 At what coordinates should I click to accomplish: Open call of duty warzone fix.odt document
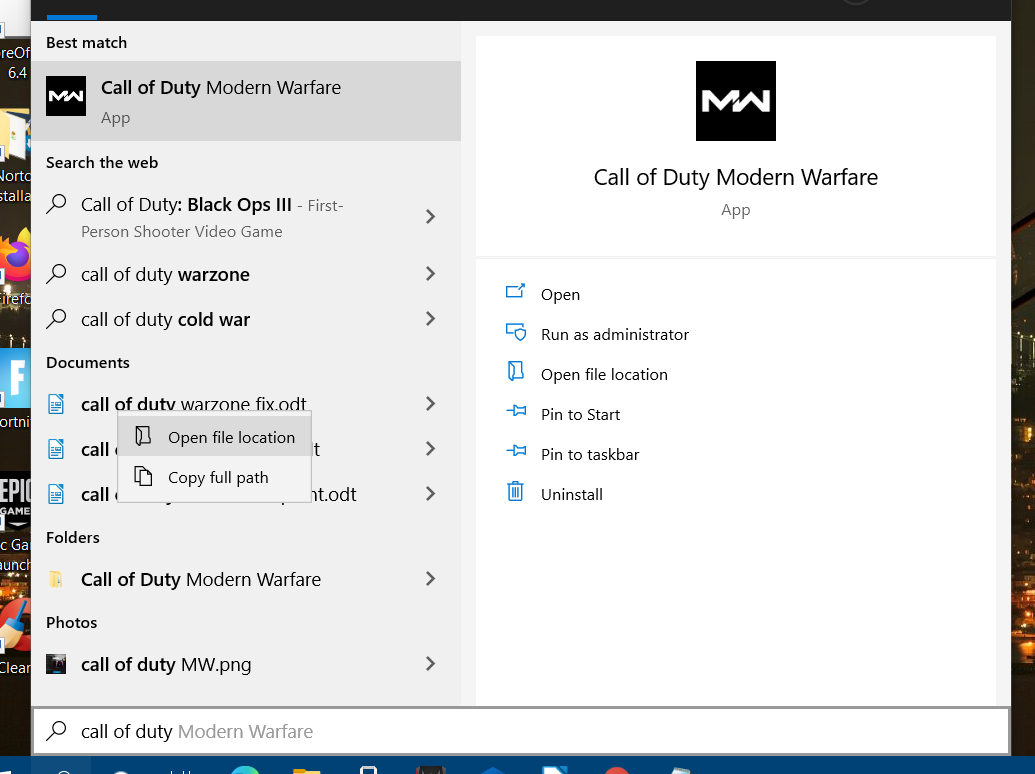(193, 404)
